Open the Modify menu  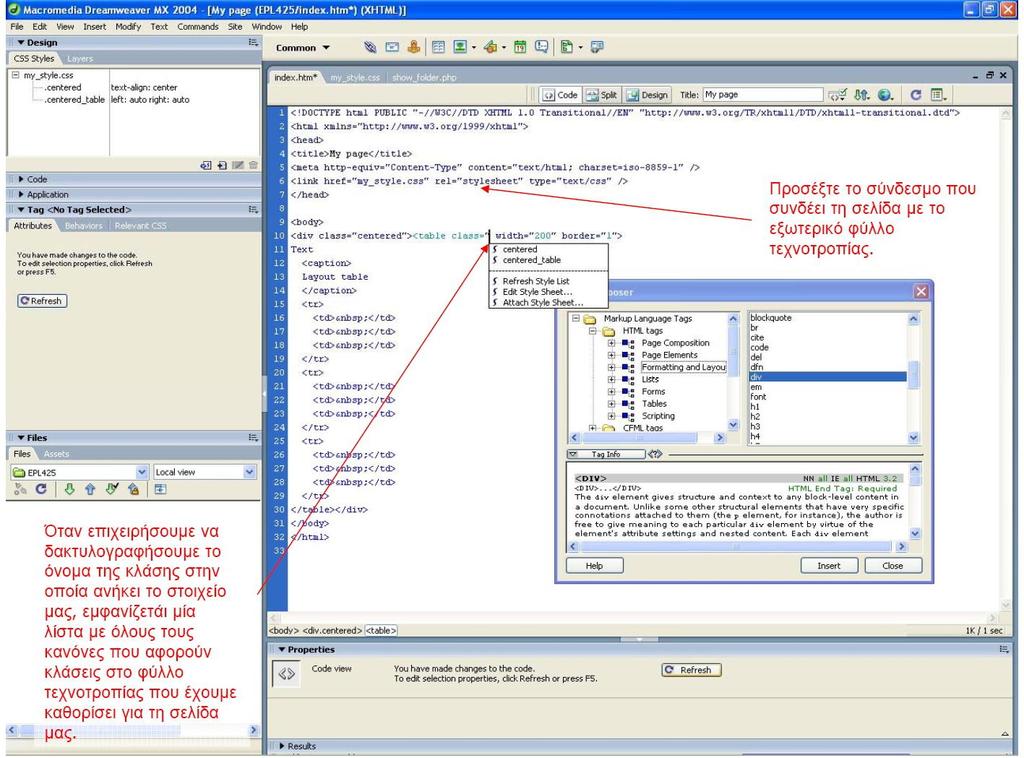coord(128,27)
